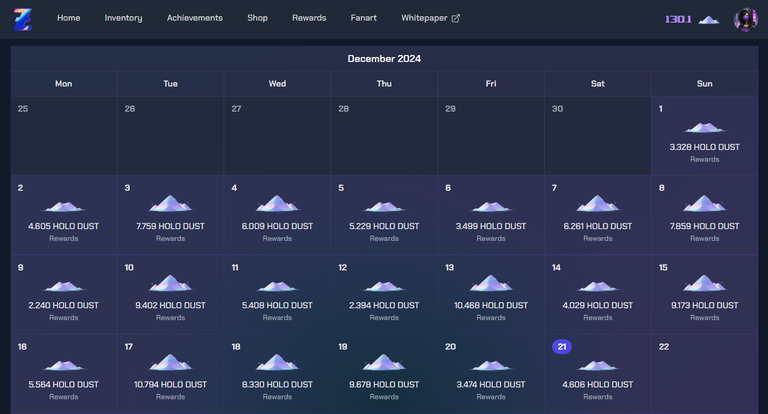Click the 4.606 HOLO DUST amount
The image size is (768, 414).
598,385
